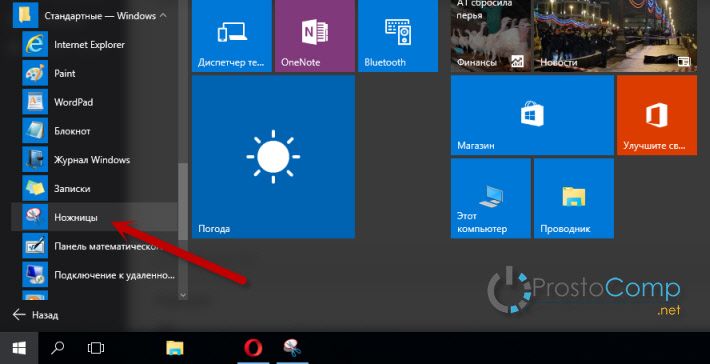Open the Погода weather tile
The height and width of the screenshot is (364, 710).
(x=273, y=157)
